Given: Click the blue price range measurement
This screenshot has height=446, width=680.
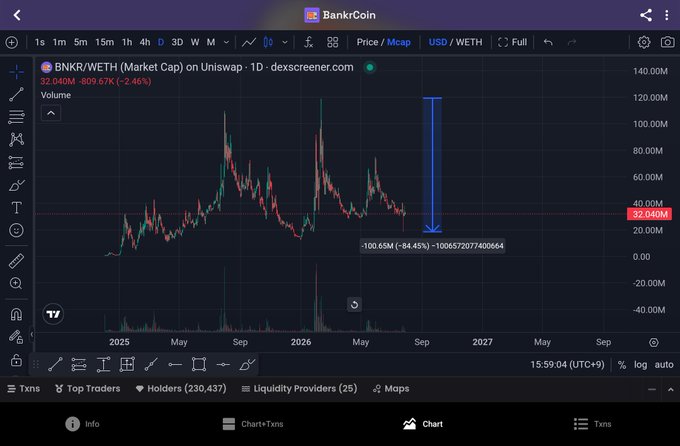Looking at the screenshot, I should pos(432,165).
